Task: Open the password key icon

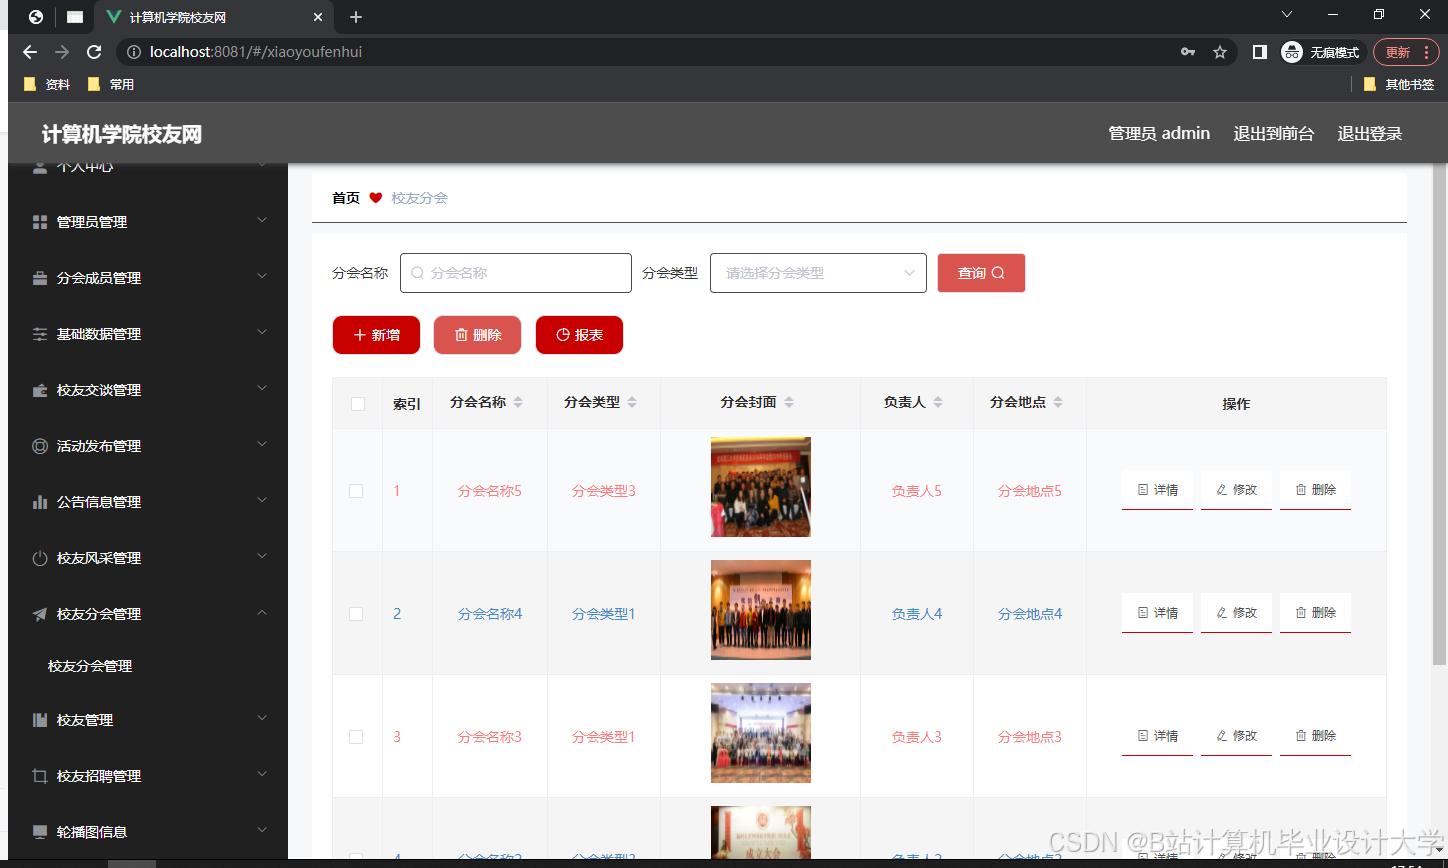Action: click(x=1188, y=52)
